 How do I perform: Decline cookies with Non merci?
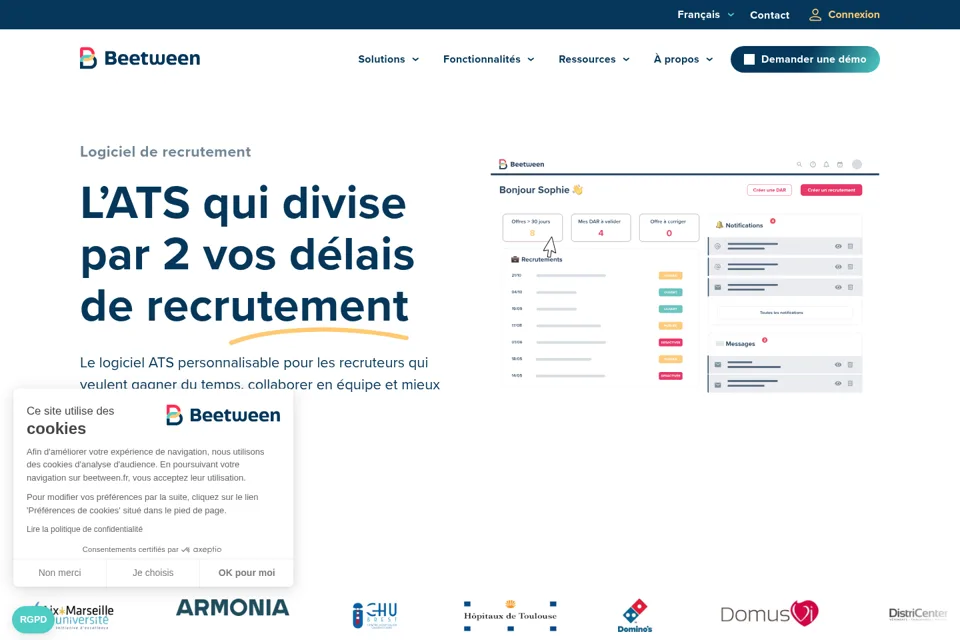[59, 573]
